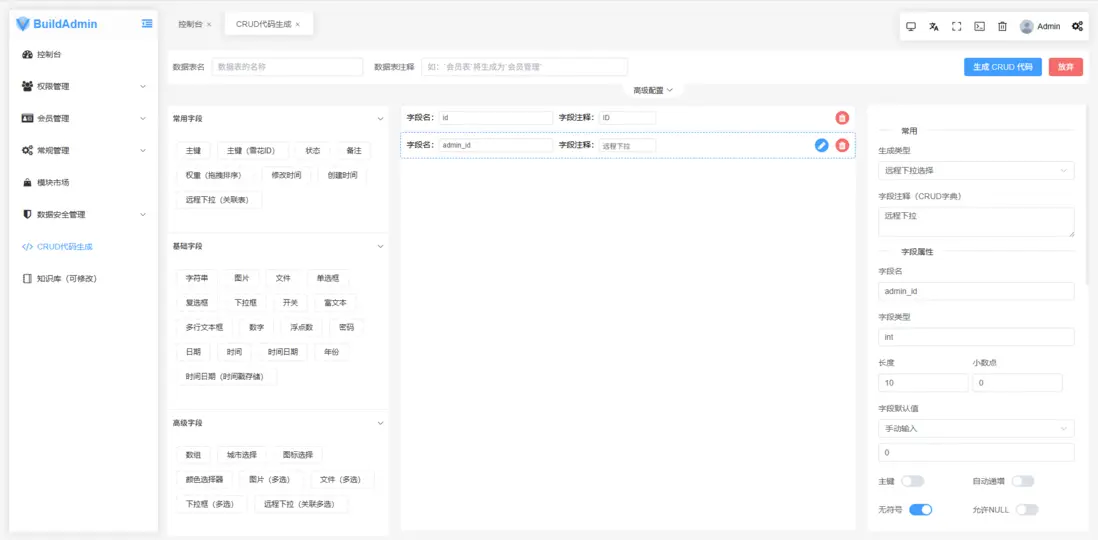Collapse the 高级字段 section
1098x540 pixels.
(381, 423)
